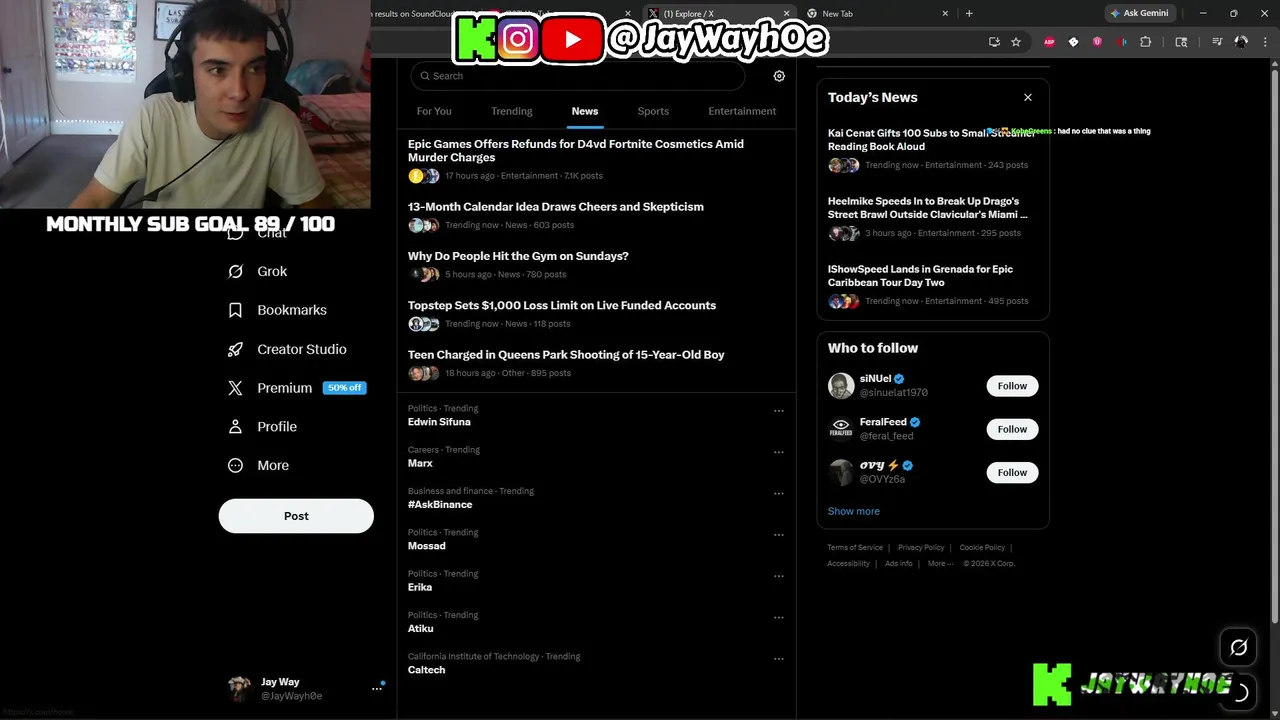Screen dimensions: 1280x720
Task: Click the search magnifier icon
Action: coord(425,76)
